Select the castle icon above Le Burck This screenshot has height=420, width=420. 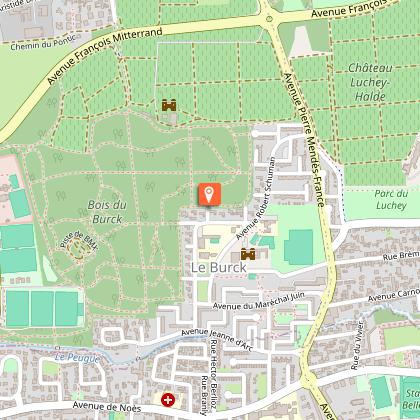pos(248,254)
